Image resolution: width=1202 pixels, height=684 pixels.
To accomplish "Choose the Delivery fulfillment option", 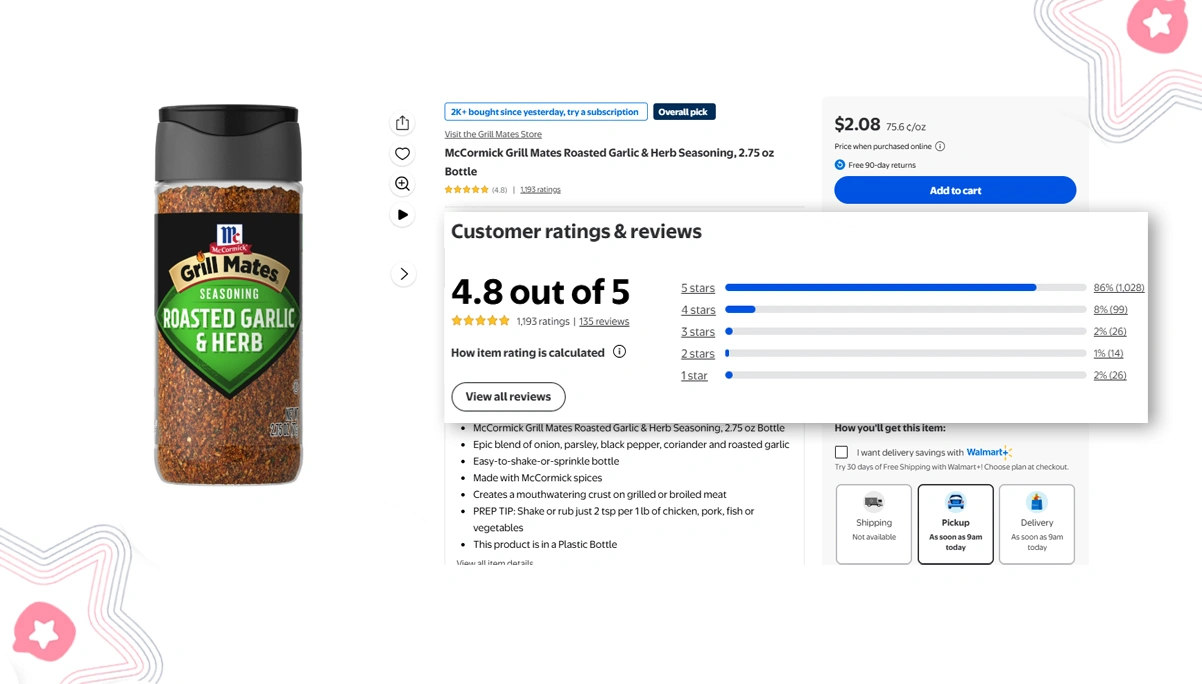I will click(x=1036, y=523).
